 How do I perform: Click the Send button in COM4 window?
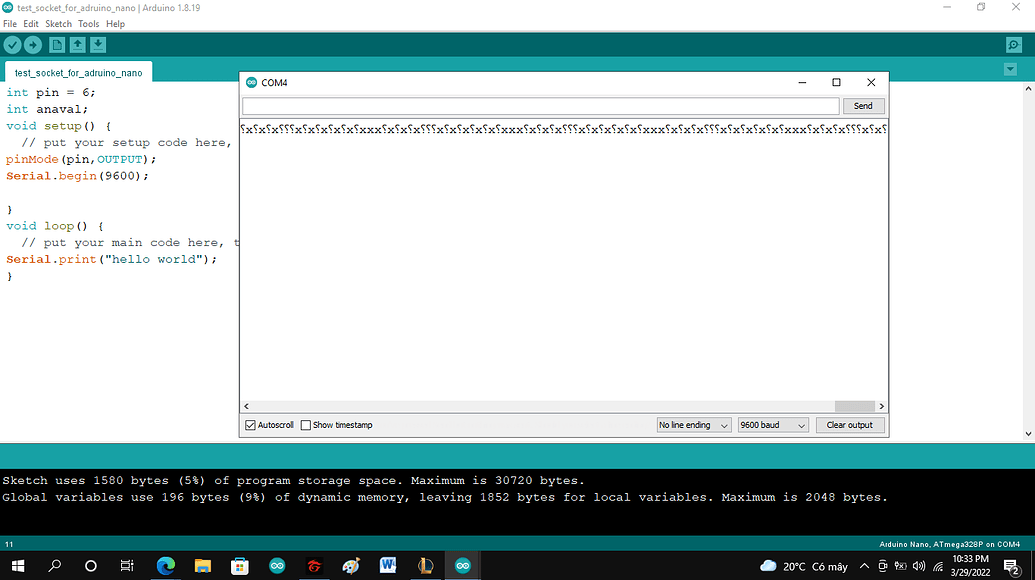[863, 106]
